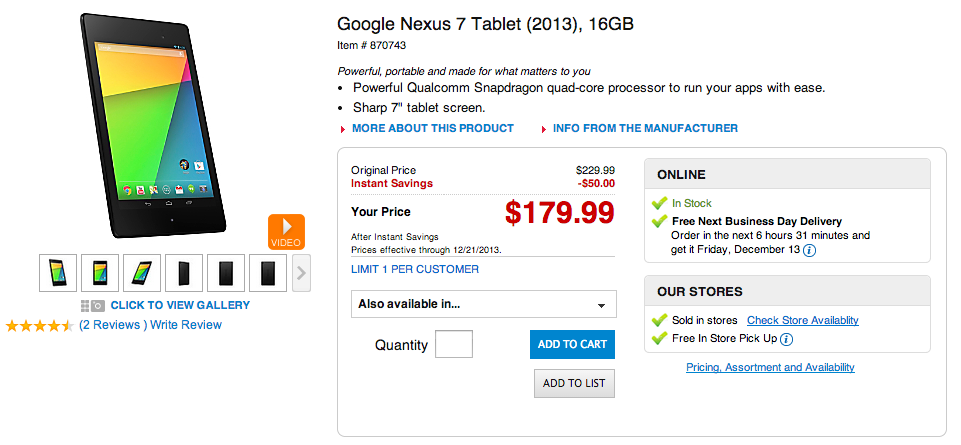Click the Quantity input field
961x445 pixels.
(x=454, y=344)
